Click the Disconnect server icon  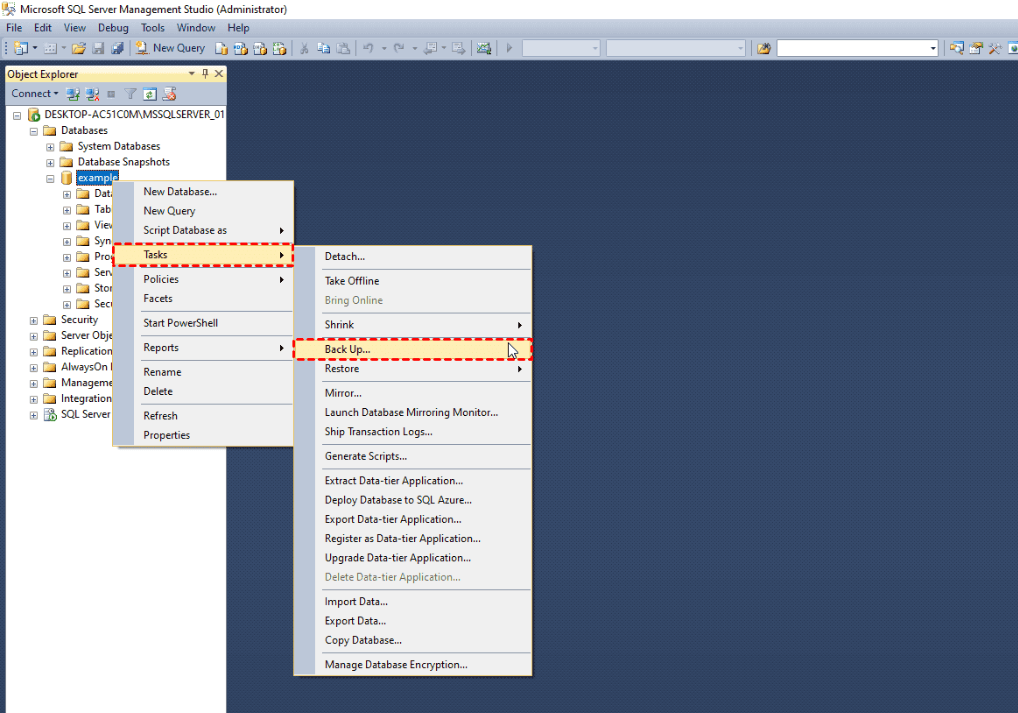tap(92, 94)
